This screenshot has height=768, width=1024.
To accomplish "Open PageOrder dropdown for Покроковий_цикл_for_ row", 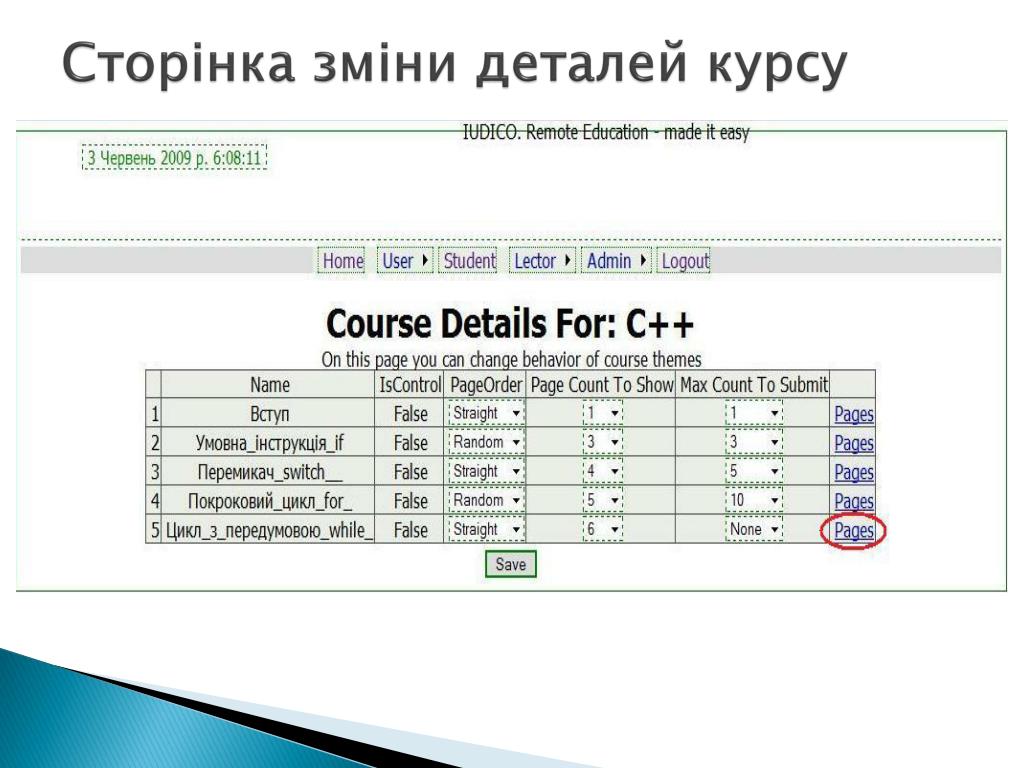I will click(x=487, y=500).
